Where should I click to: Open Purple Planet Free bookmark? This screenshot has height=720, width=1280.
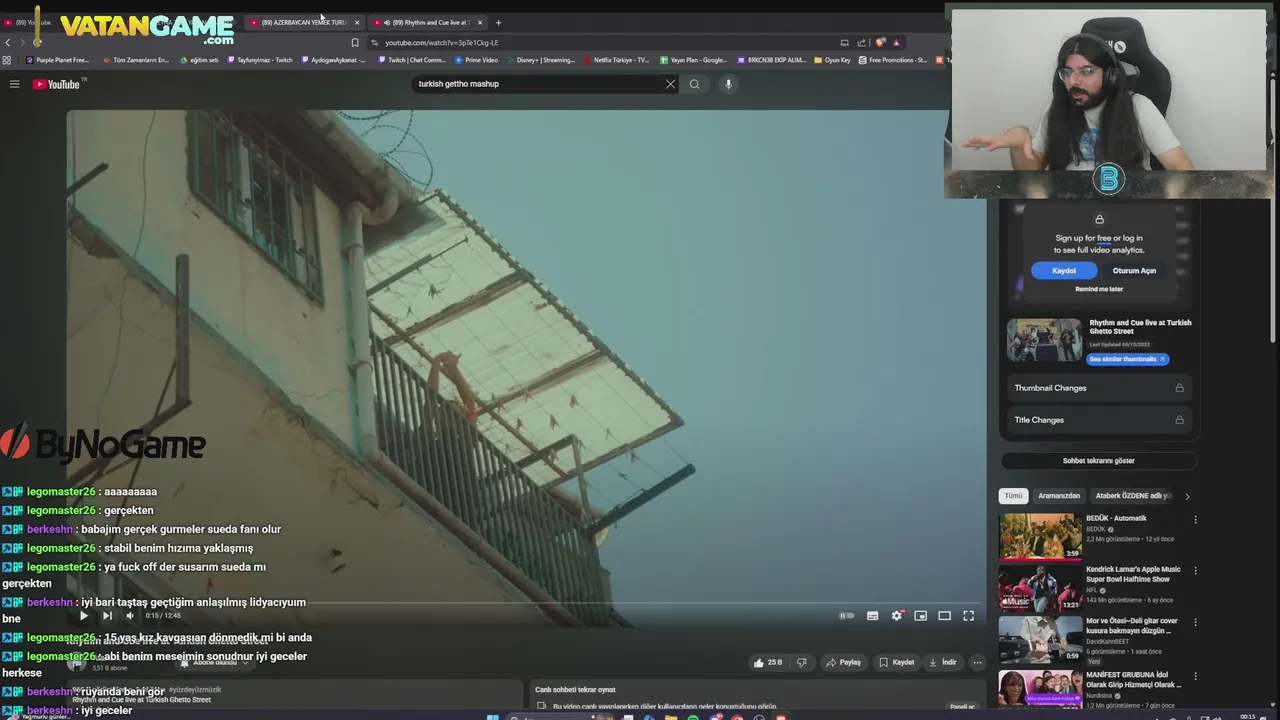(x=57, y=60)
